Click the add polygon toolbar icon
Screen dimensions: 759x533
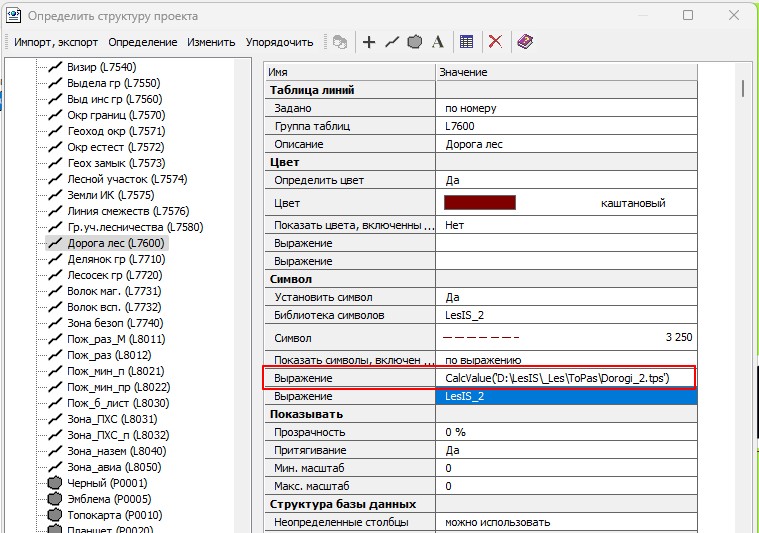[414, 42]
